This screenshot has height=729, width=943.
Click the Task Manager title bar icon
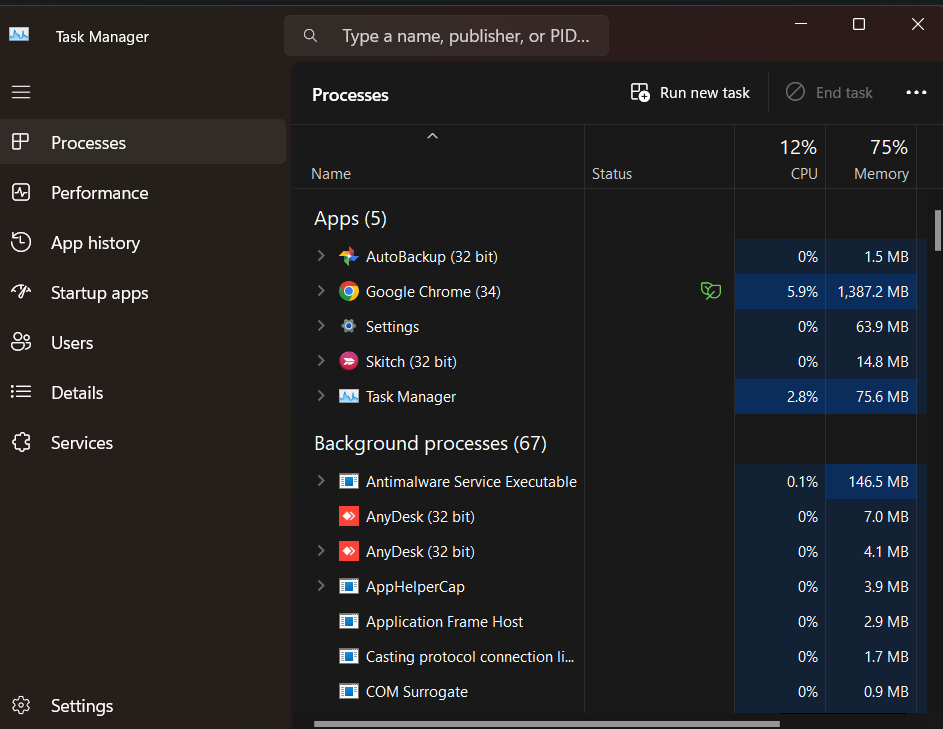19,34
